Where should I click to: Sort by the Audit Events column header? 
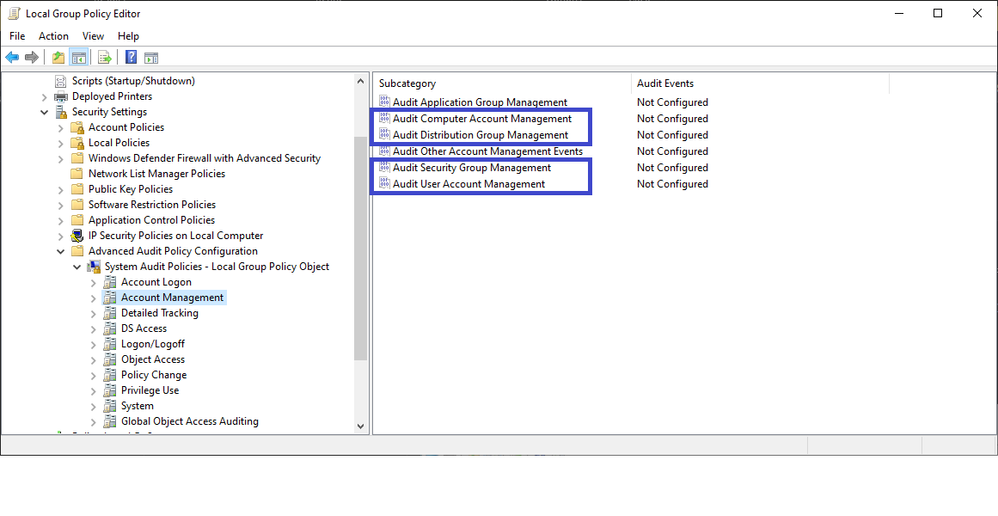760,83
